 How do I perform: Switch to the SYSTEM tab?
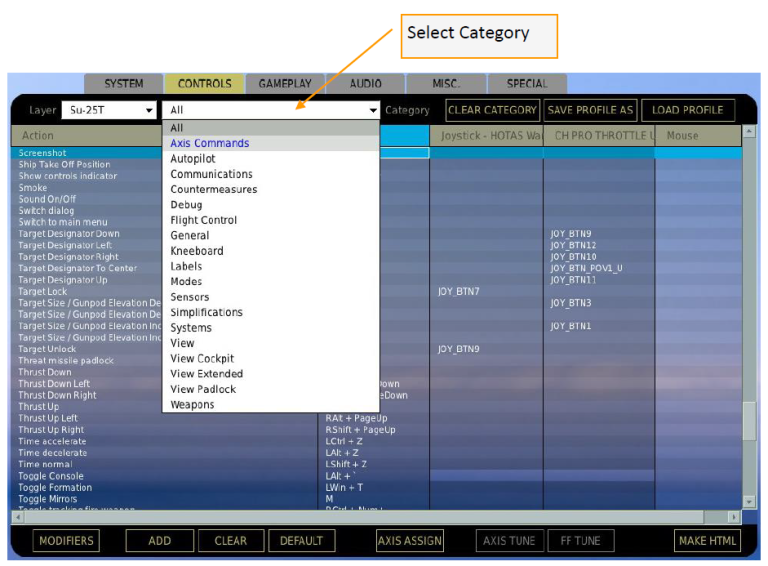tap(124, 84)
